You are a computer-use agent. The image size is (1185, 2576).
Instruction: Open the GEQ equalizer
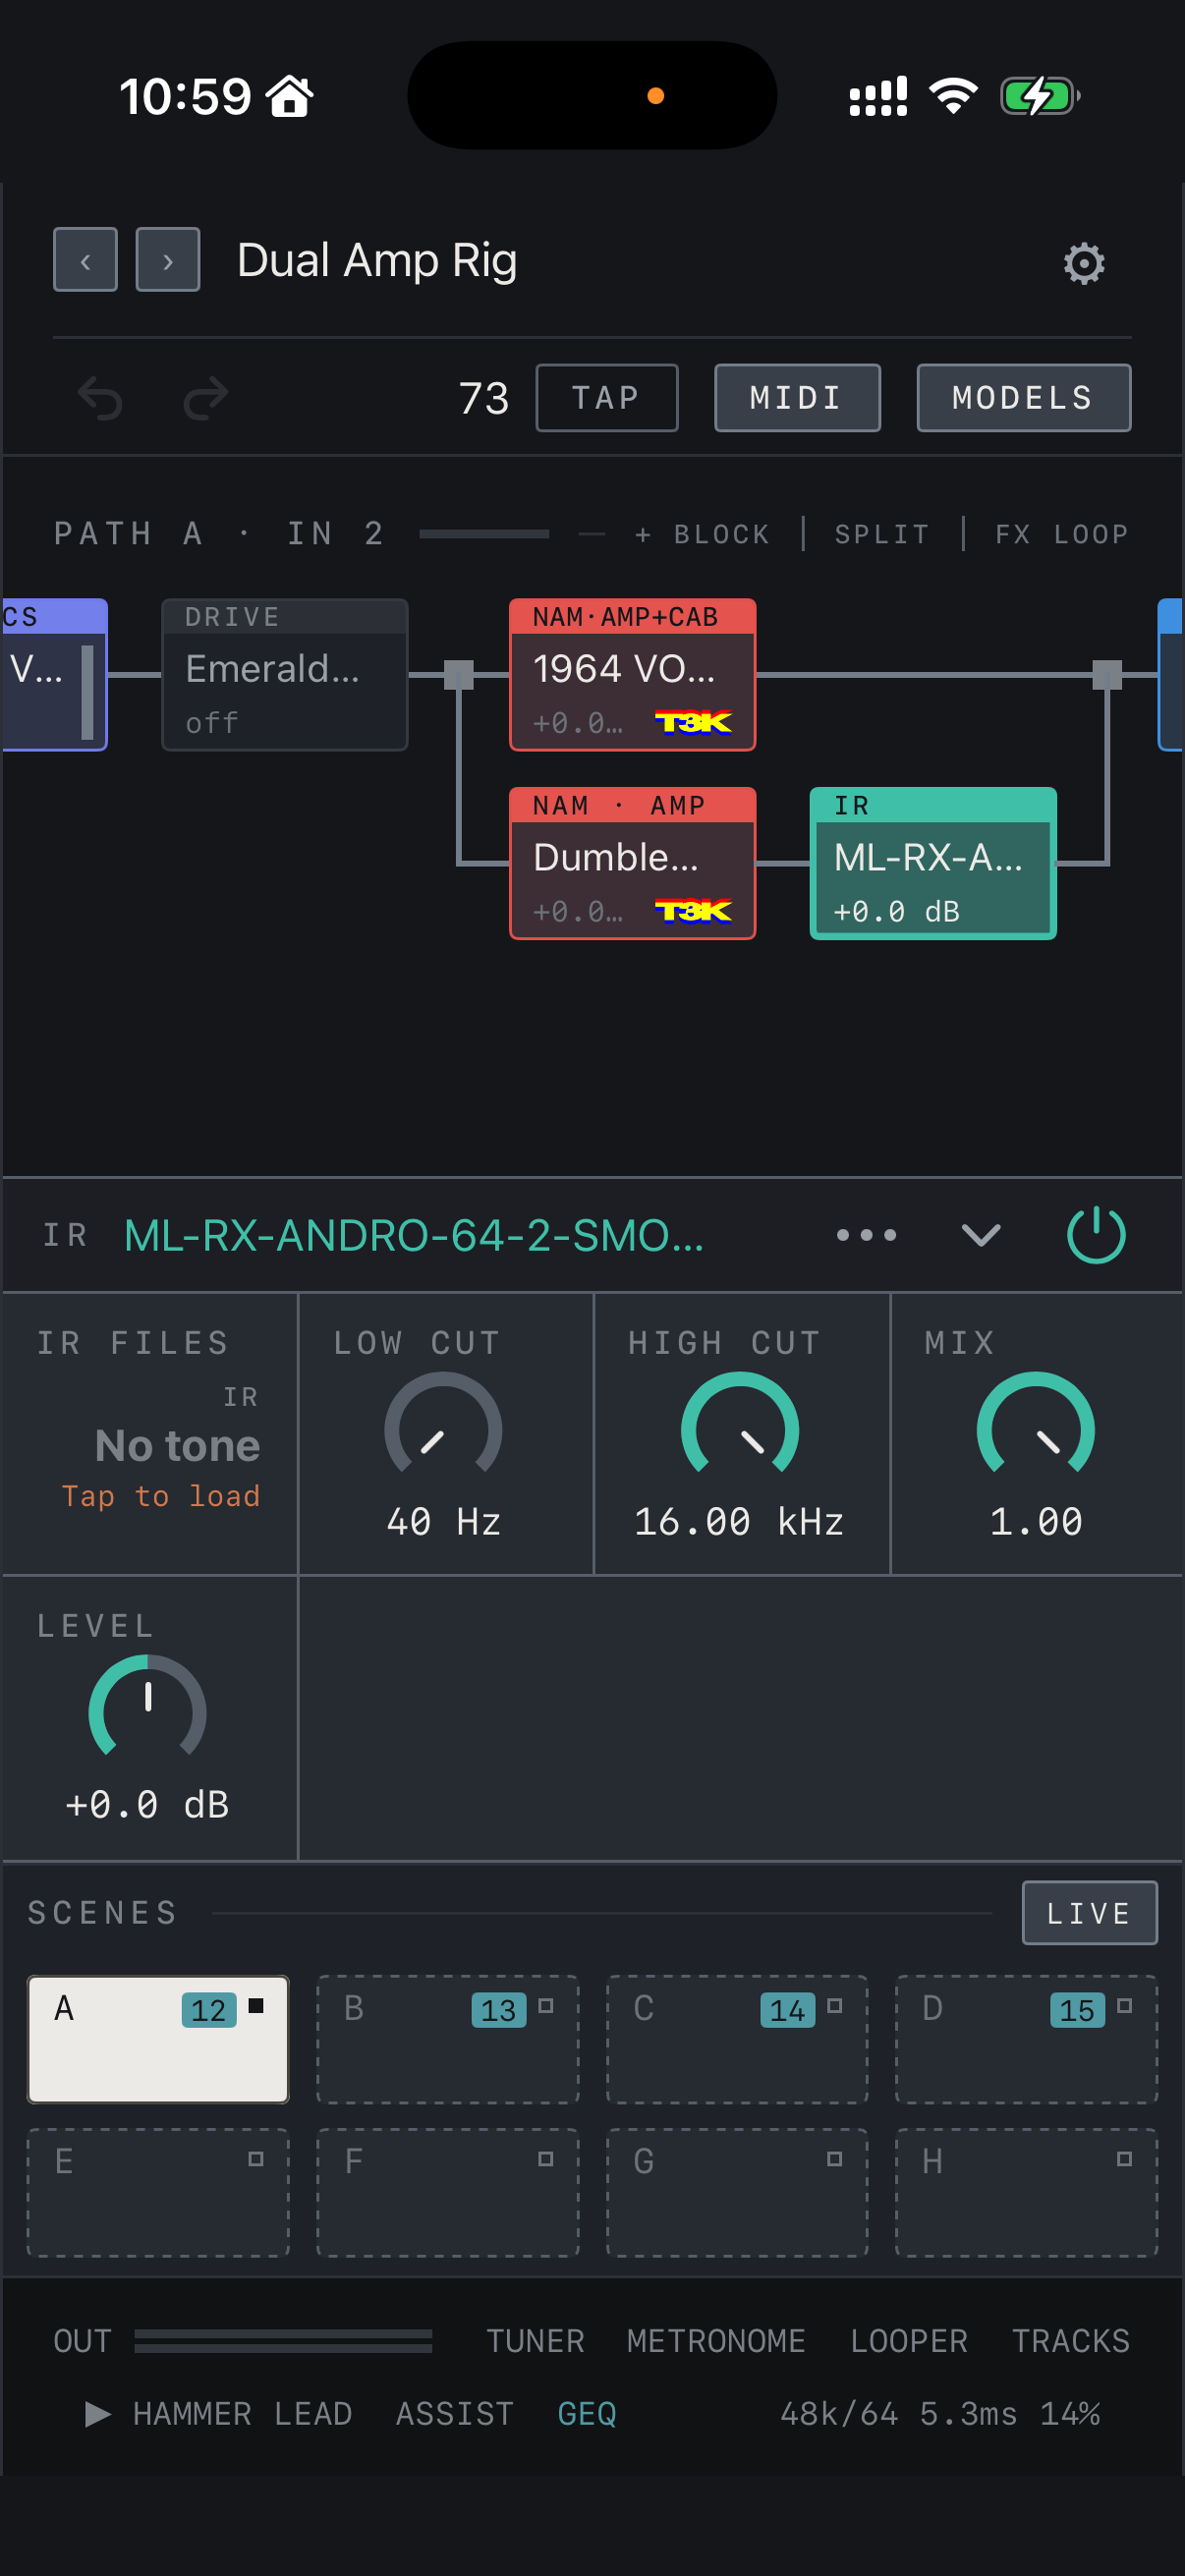[x=587, y=2414]
